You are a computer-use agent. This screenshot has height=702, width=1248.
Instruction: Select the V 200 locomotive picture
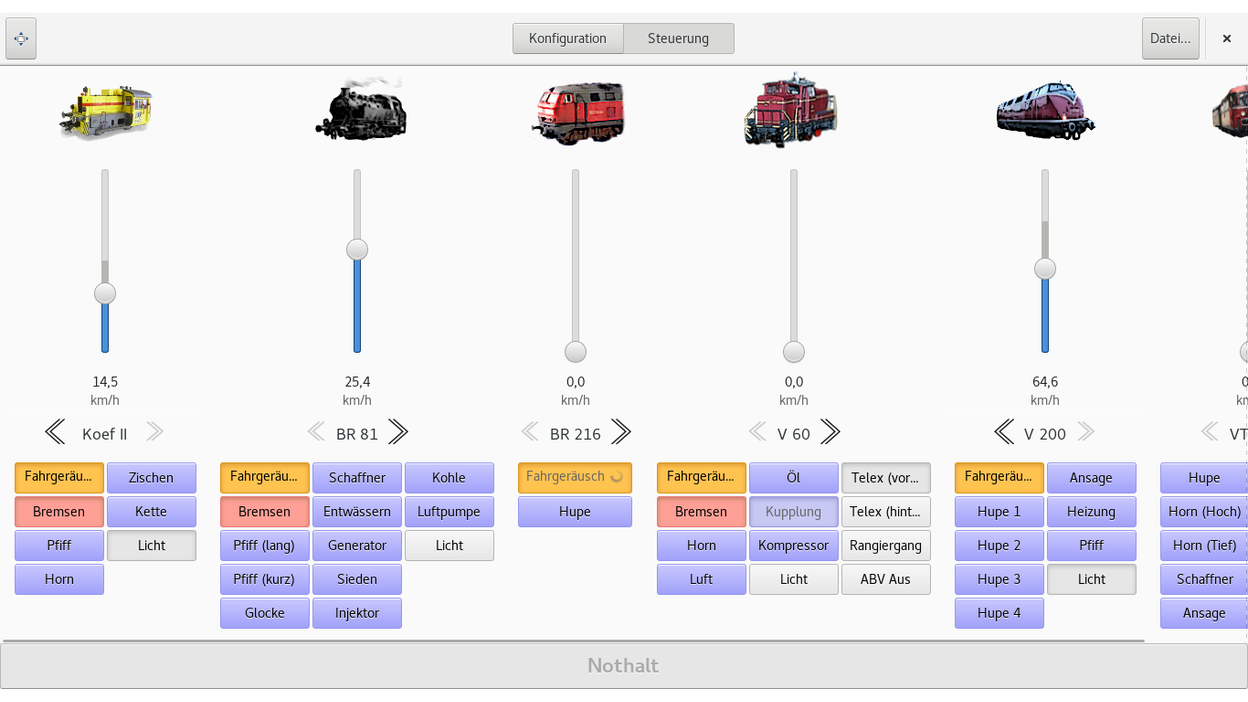pyautogui.click(x=1044, y=110)
